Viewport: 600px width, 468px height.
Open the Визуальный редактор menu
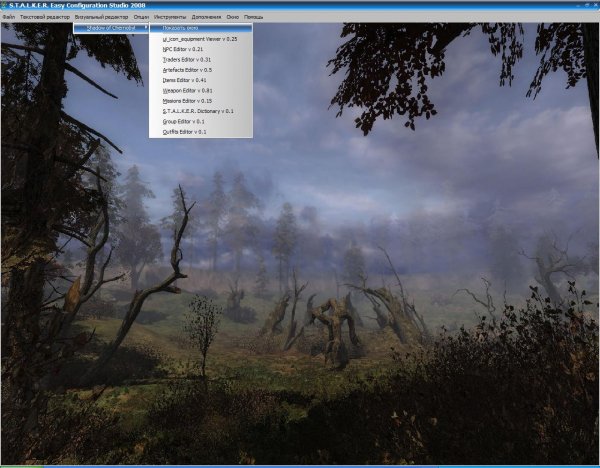tap(101, 17)
